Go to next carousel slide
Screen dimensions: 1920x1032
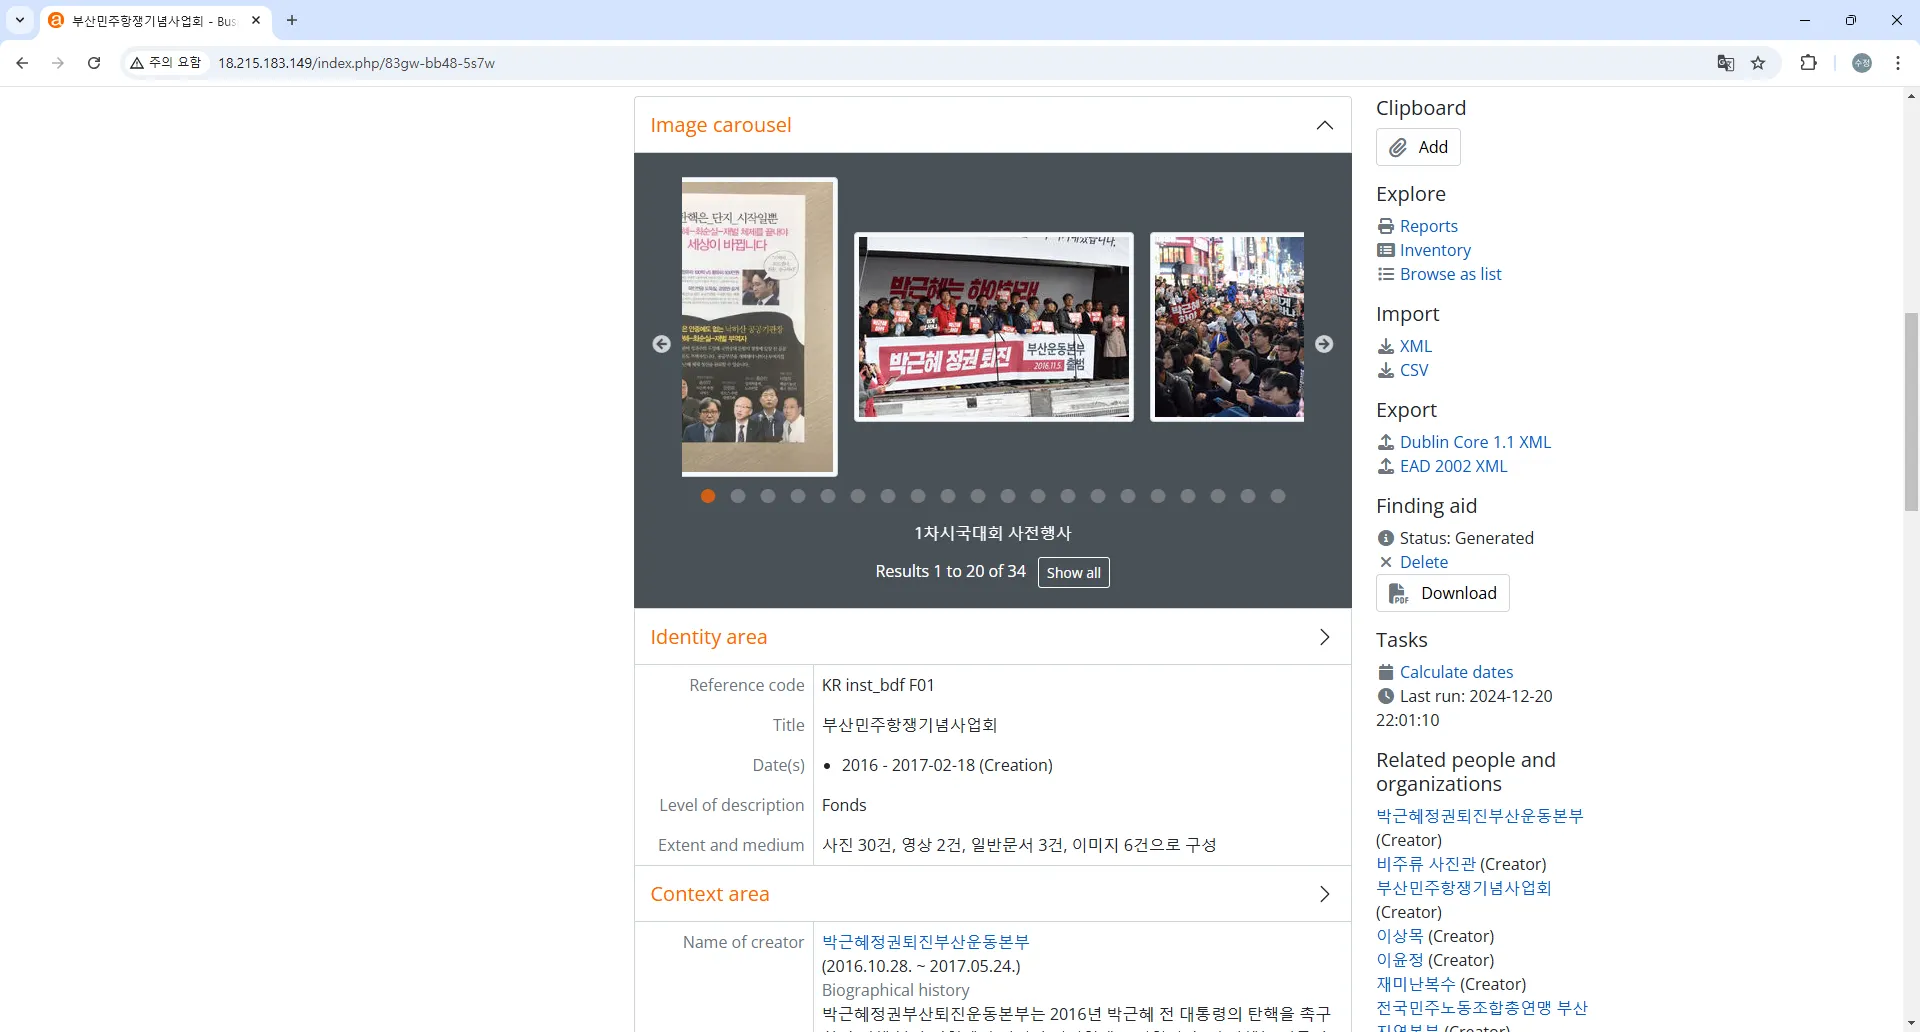(1324, 344)
